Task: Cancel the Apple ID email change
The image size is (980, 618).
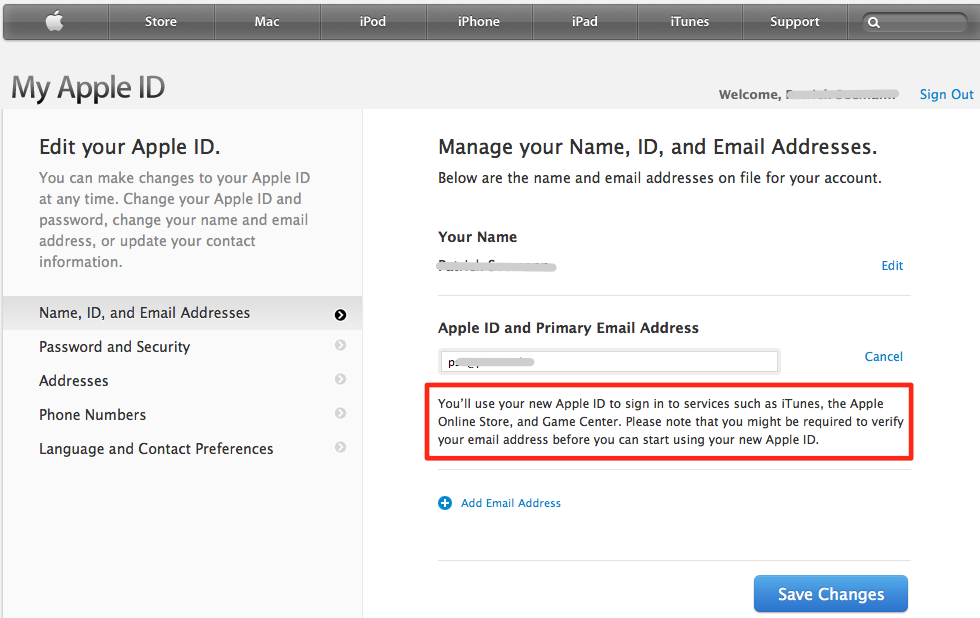Action: pos(884,356)
